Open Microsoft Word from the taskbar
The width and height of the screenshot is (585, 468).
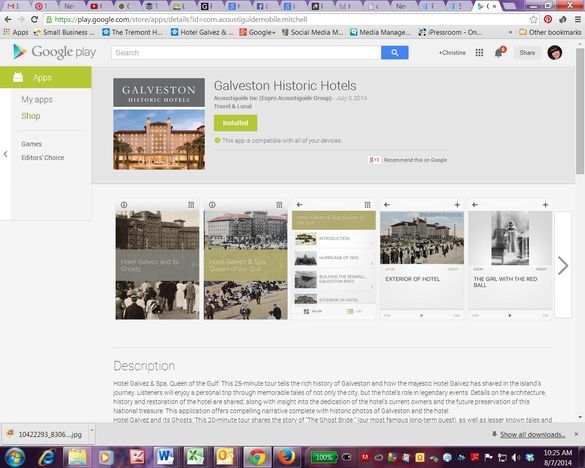[165, 457]
